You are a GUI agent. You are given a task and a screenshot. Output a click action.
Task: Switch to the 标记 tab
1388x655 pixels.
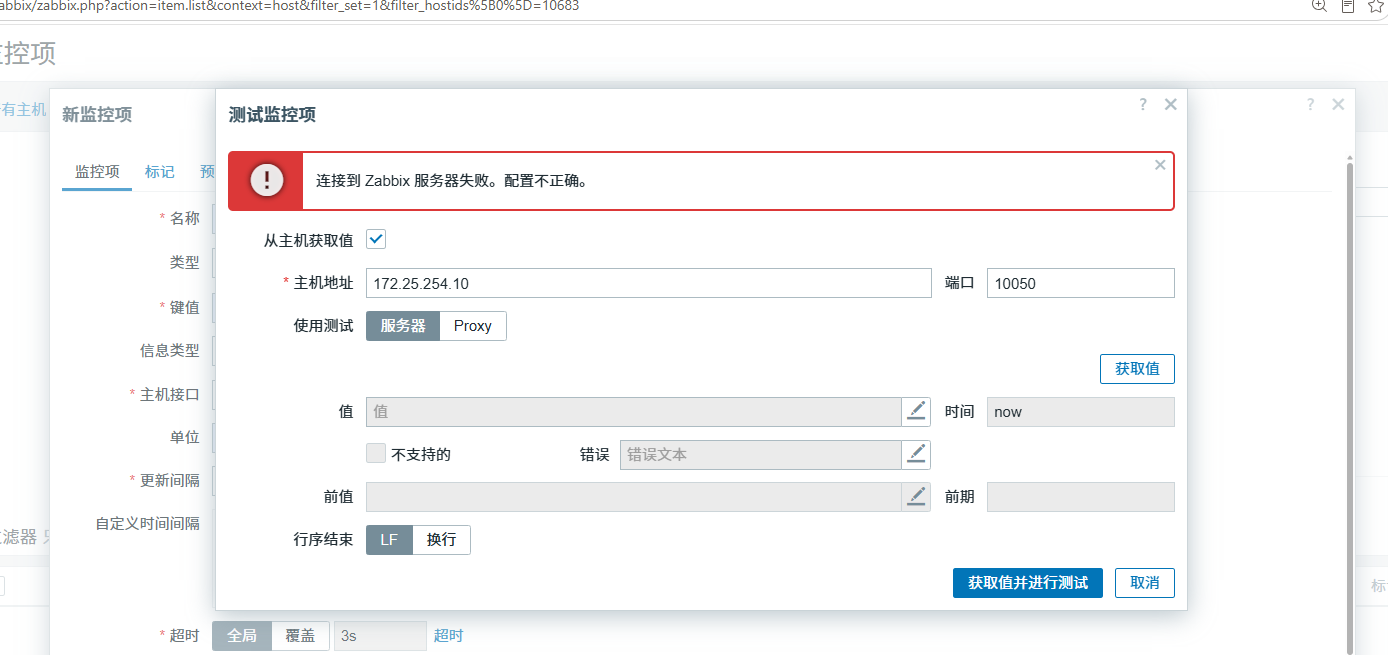160,172
